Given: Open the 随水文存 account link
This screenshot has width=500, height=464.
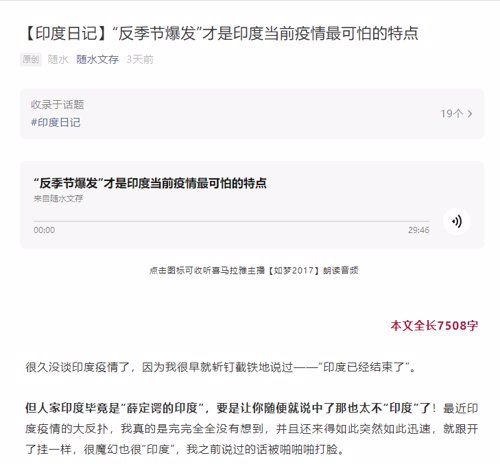Looking at the screenshot, I should click(97, 60).
